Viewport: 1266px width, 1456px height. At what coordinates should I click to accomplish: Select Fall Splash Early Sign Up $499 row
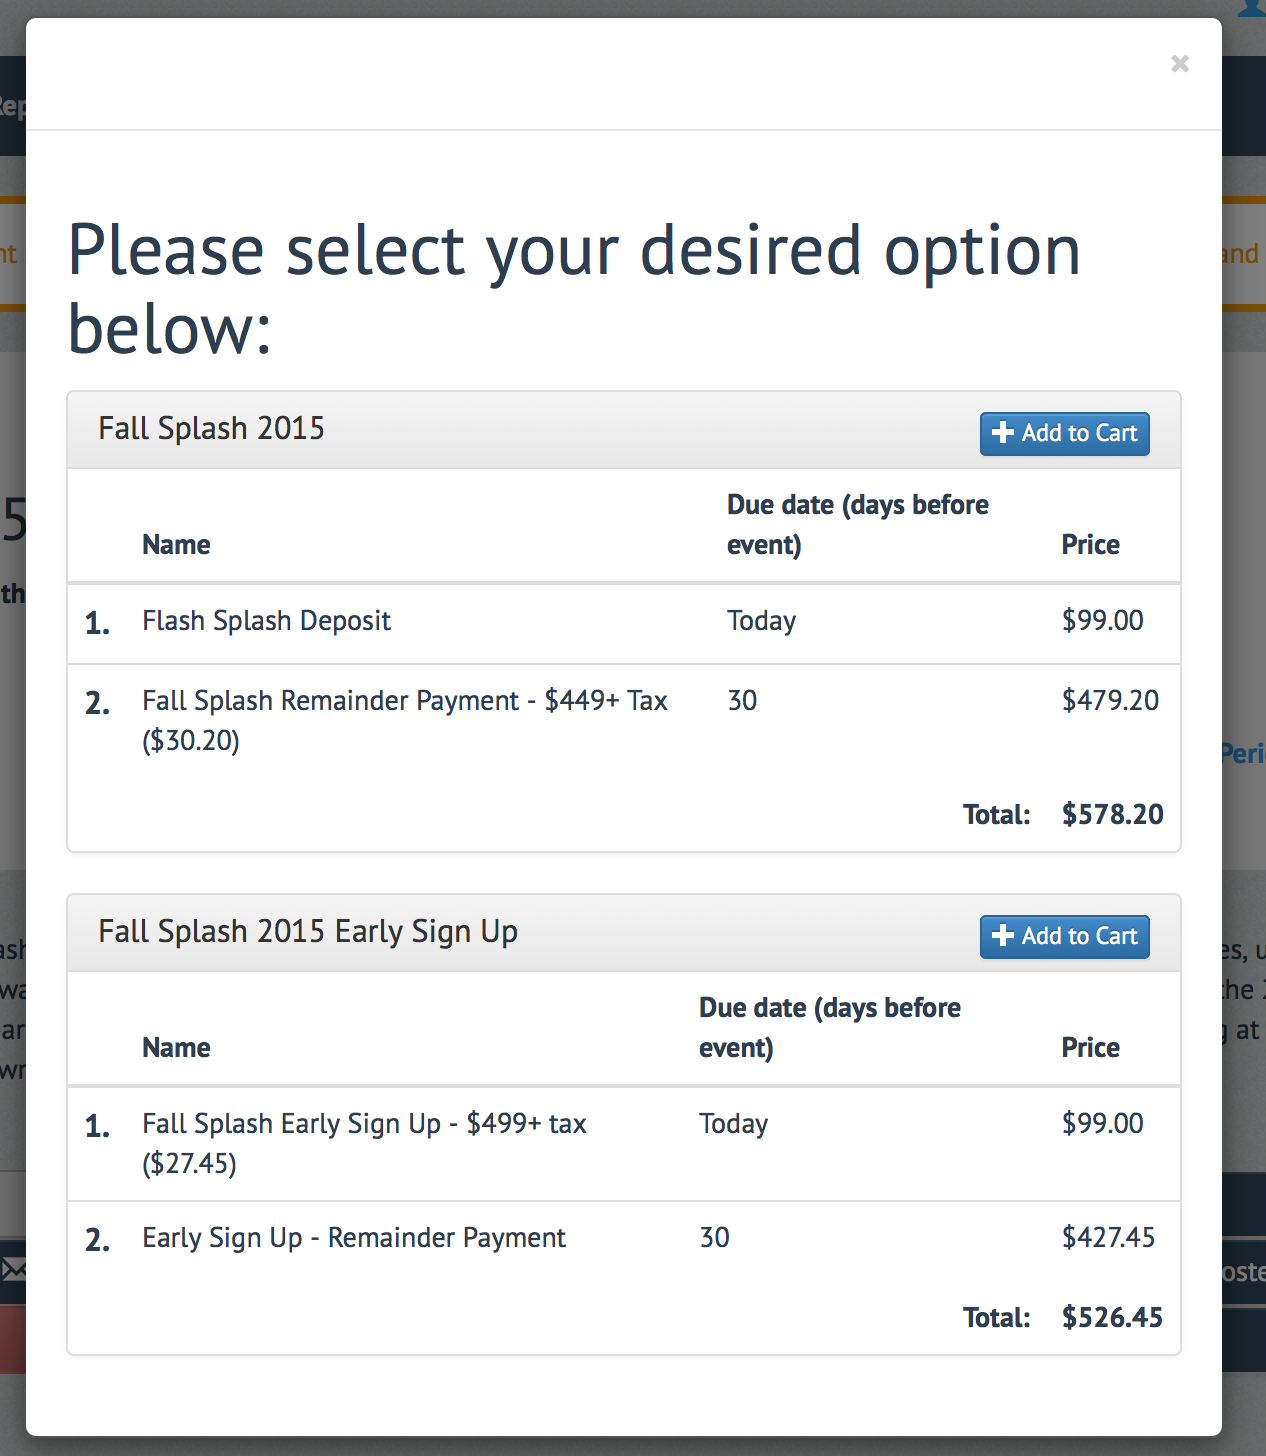coord(624,1144)
